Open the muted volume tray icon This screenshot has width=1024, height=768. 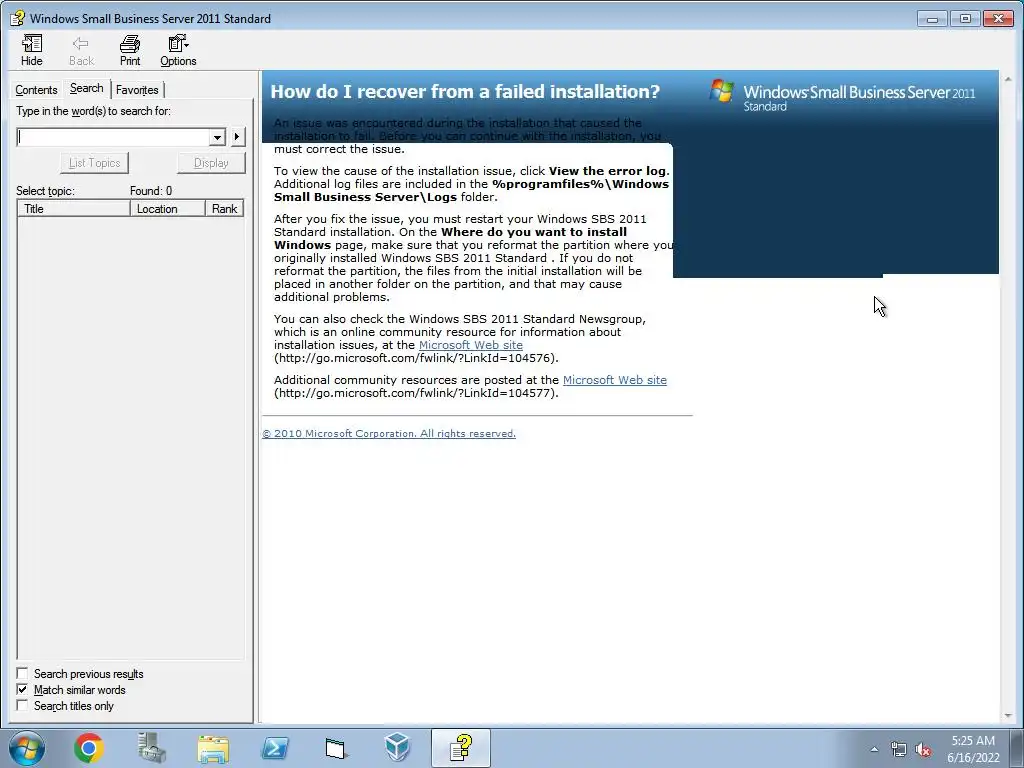[x=923, y=749]
